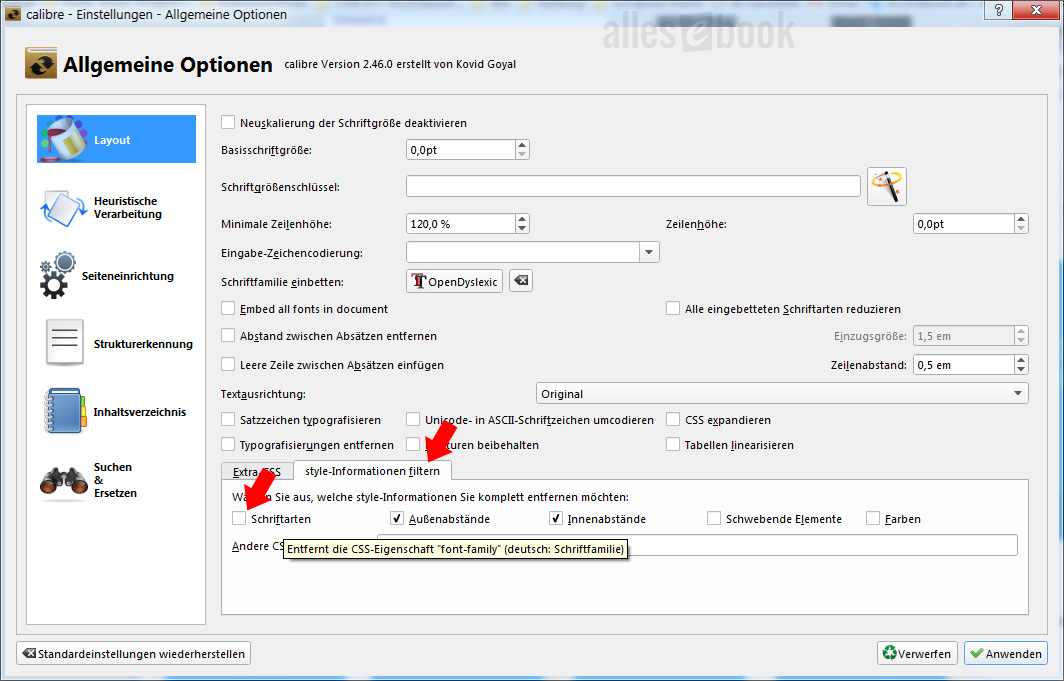Open the Textausrichtung dropdown
This screenshot has height=681, width=1064.
coord(782,393)
